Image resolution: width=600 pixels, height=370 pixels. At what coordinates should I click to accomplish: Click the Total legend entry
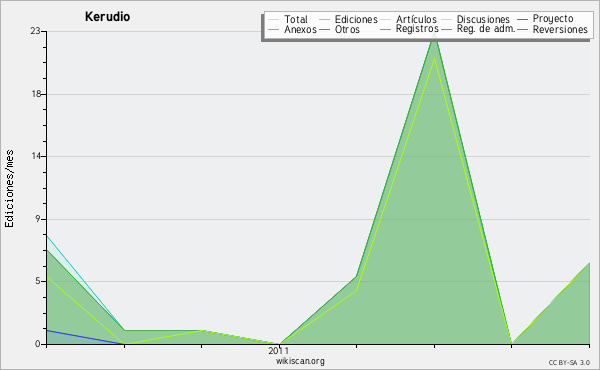295,19
